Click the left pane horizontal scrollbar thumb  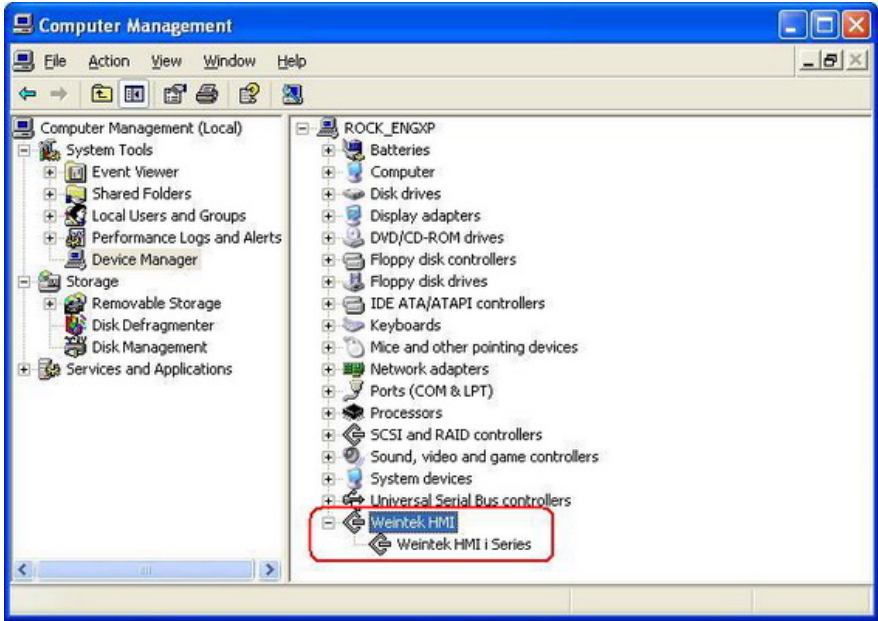(145, 570)
